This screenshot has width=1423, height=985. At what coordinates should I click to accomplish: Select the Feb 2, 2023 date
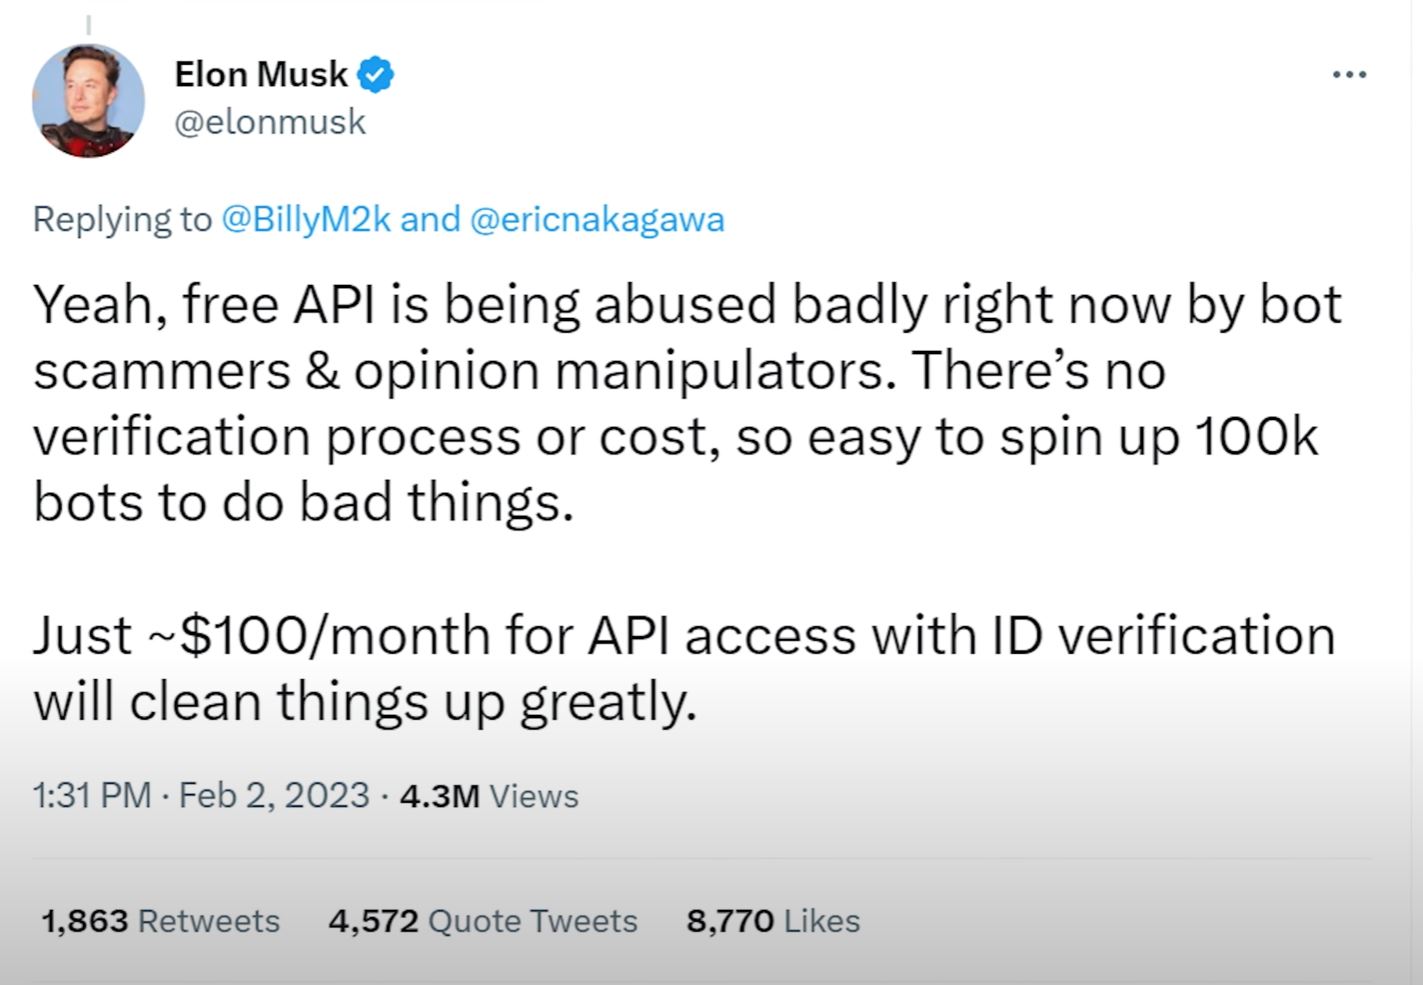[x=274, y=796]
